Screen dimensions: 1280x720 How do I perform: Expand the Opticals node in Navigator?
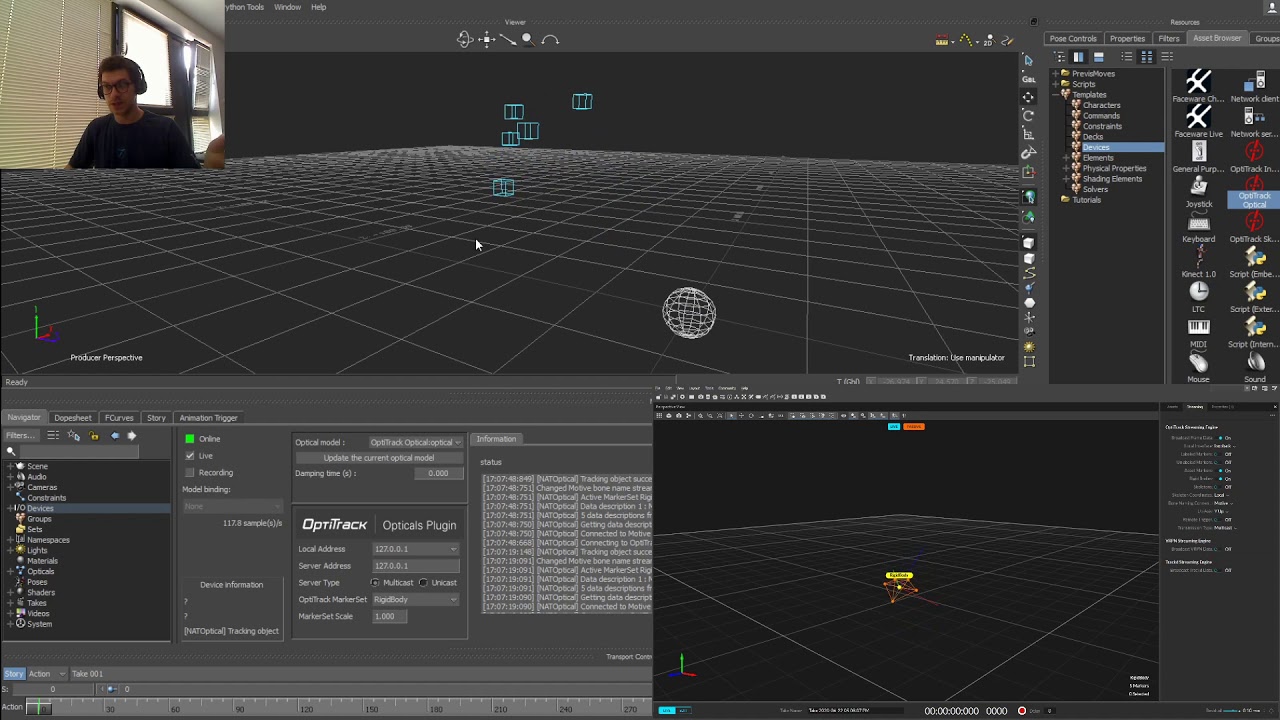click(x=10, y=571)
